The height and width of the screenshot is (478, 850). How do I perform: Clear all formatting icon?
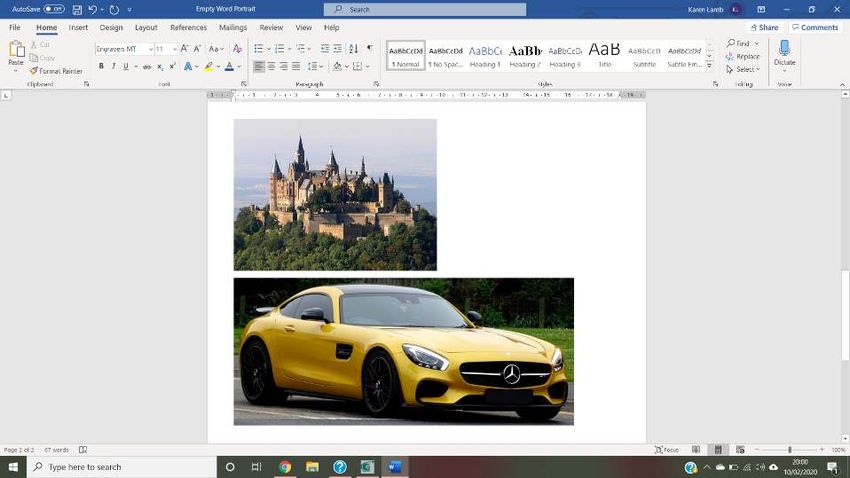[237, 49]
